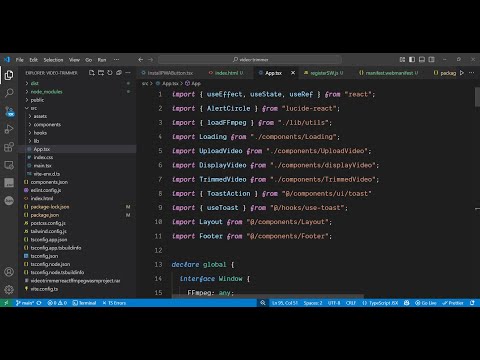The height and width of the screenshot is (360, 480).
Task: Refresh the Explorer file tree
Action: 110,73
